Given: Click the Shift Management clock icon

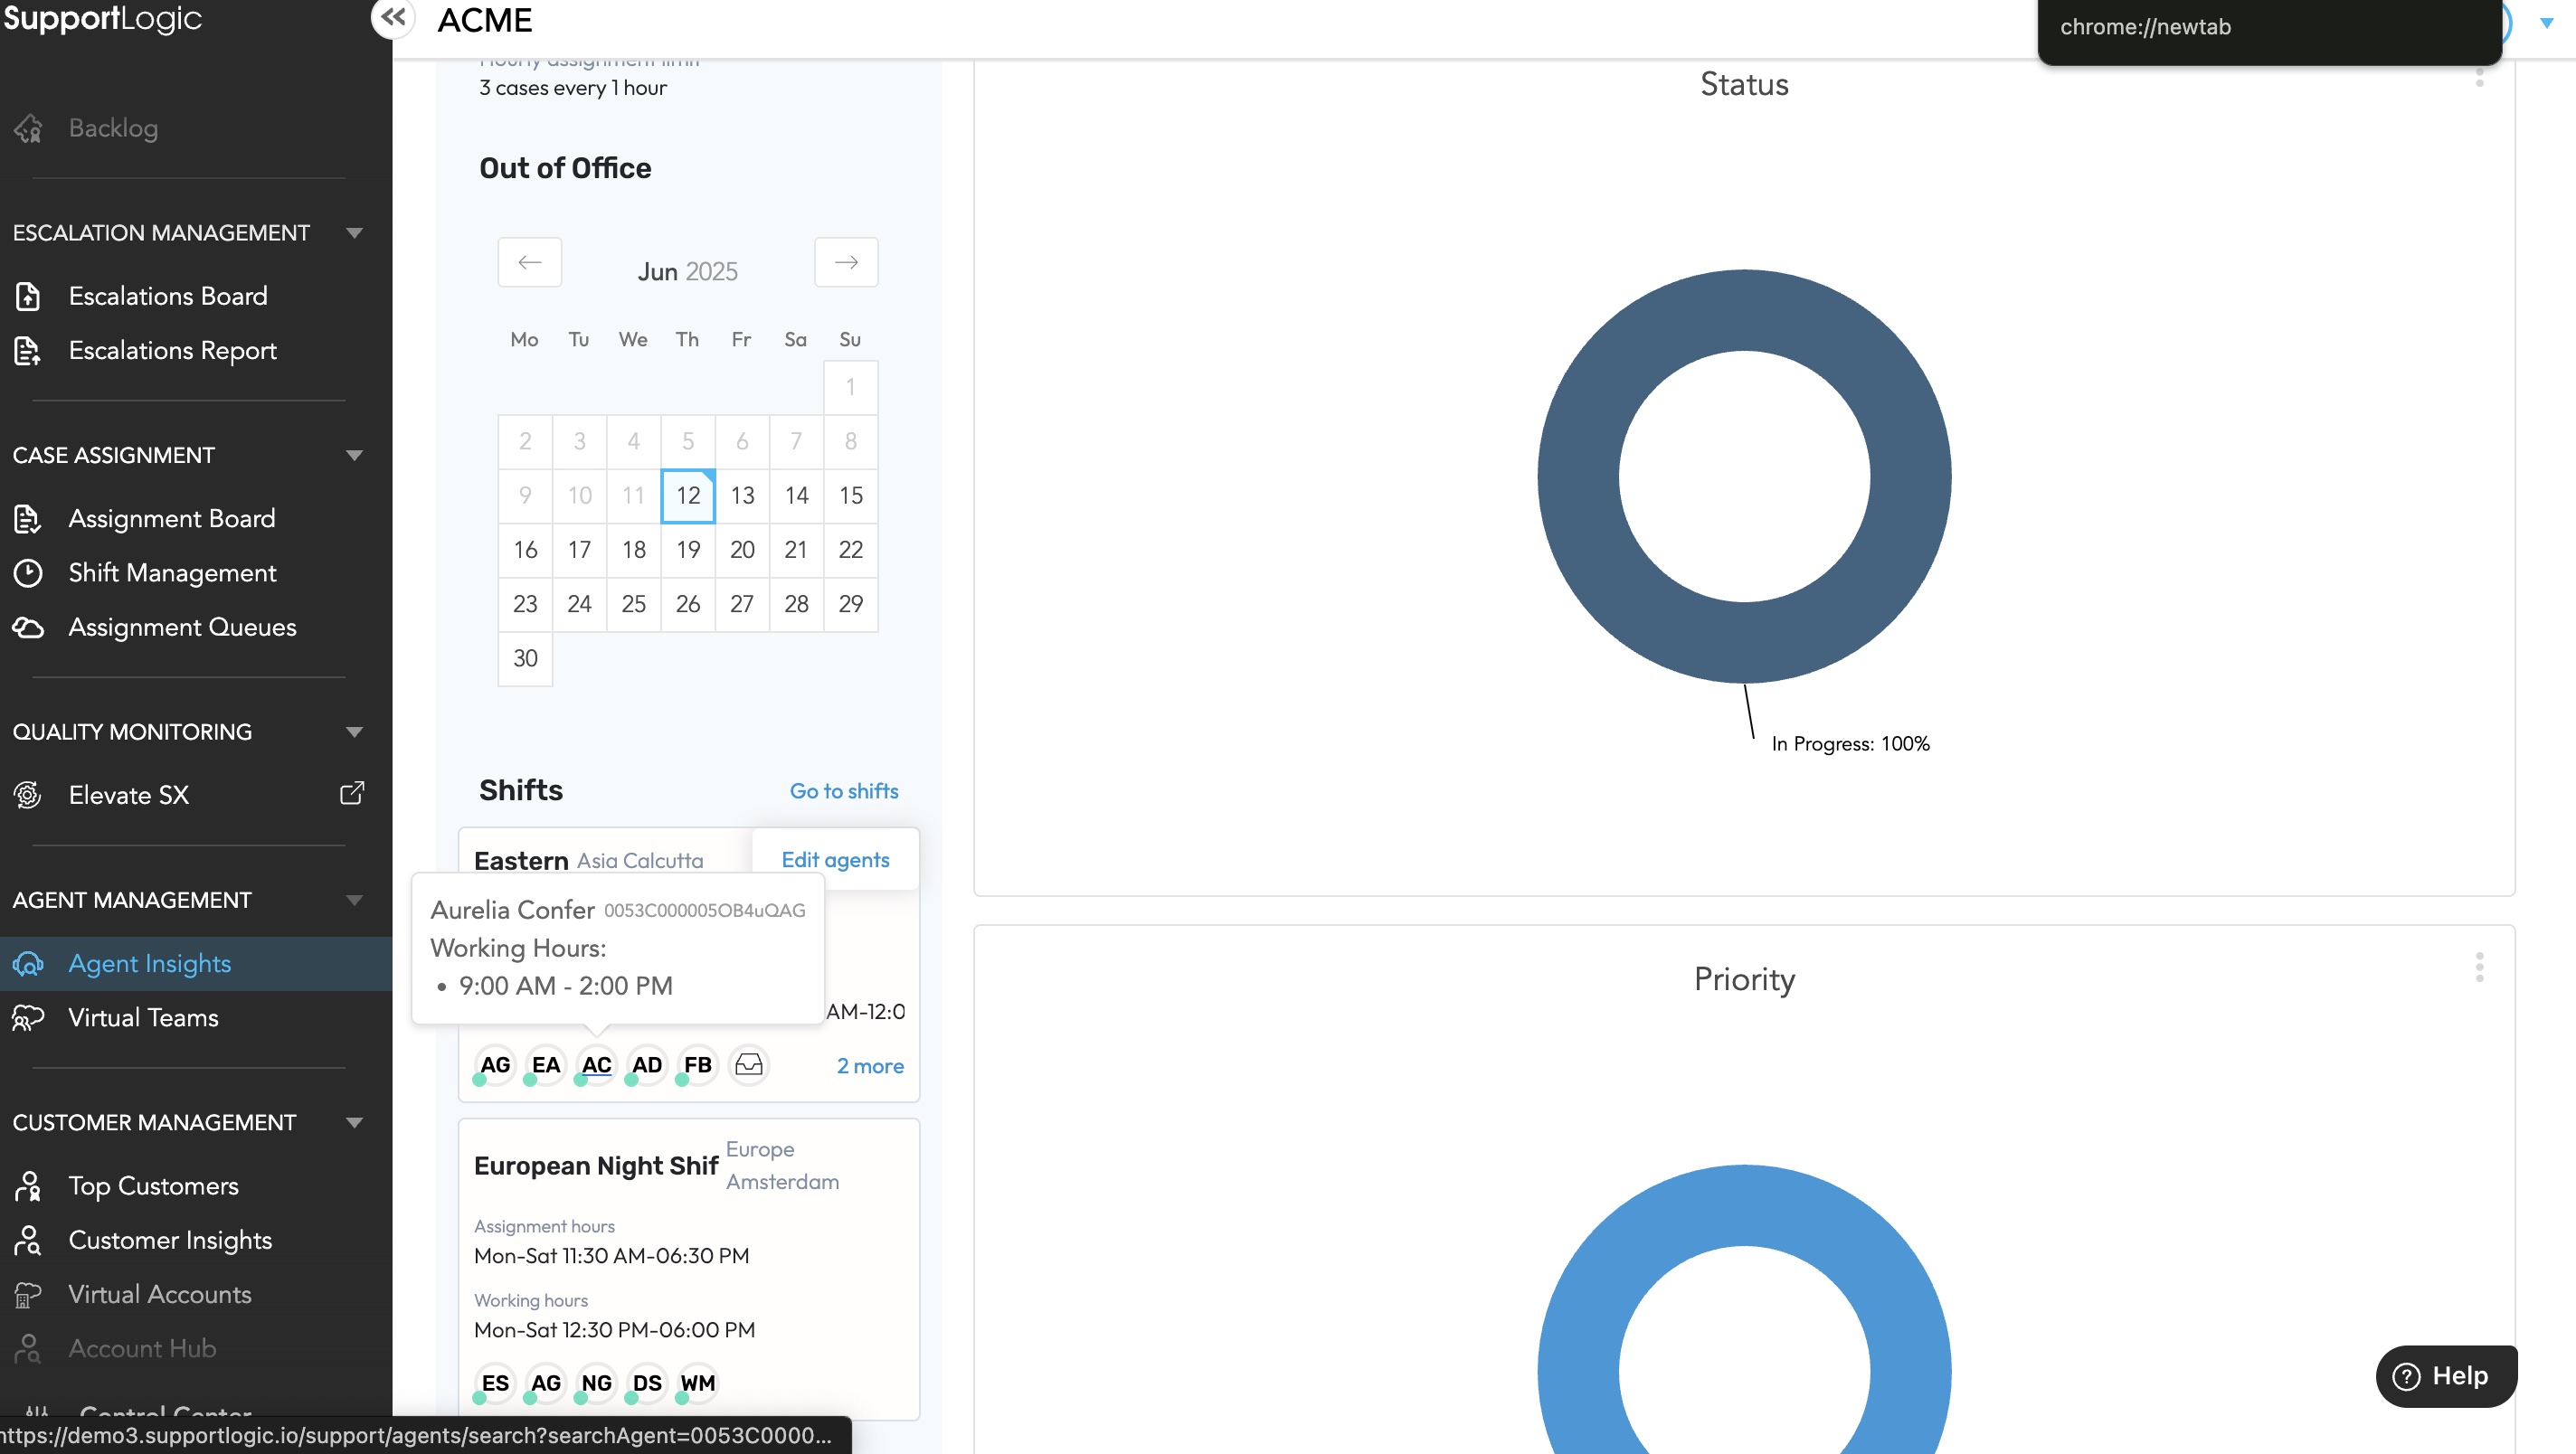Looking at the screenshot, I should 28,573.
